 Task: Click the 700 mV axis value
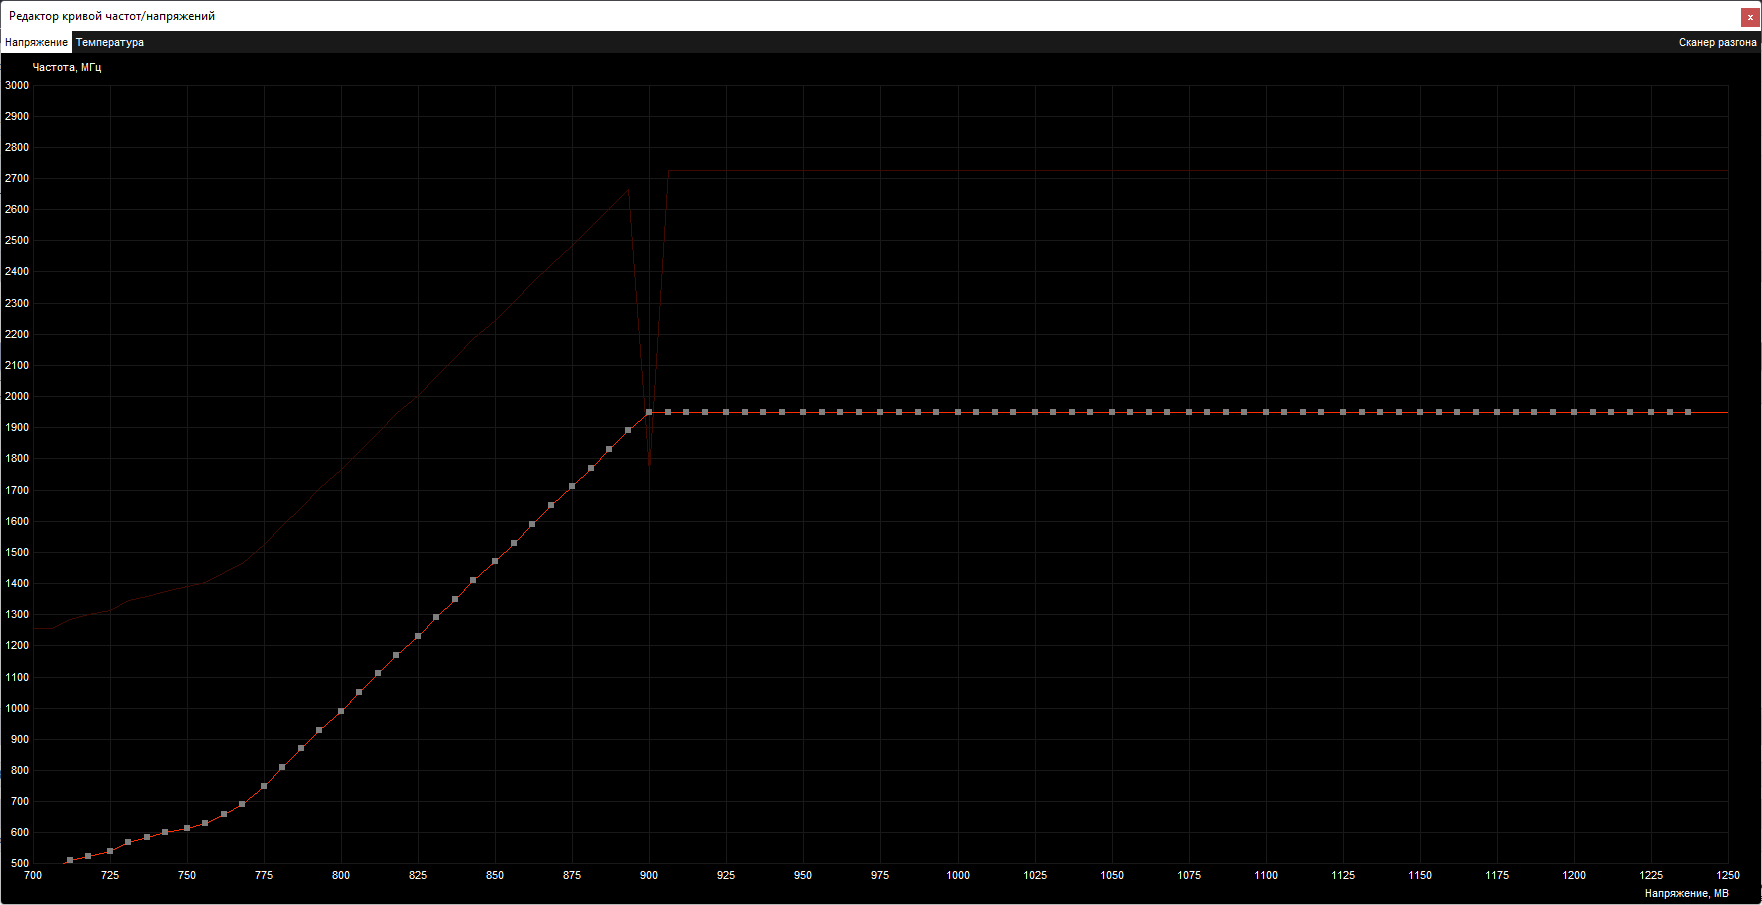(33, 875)
